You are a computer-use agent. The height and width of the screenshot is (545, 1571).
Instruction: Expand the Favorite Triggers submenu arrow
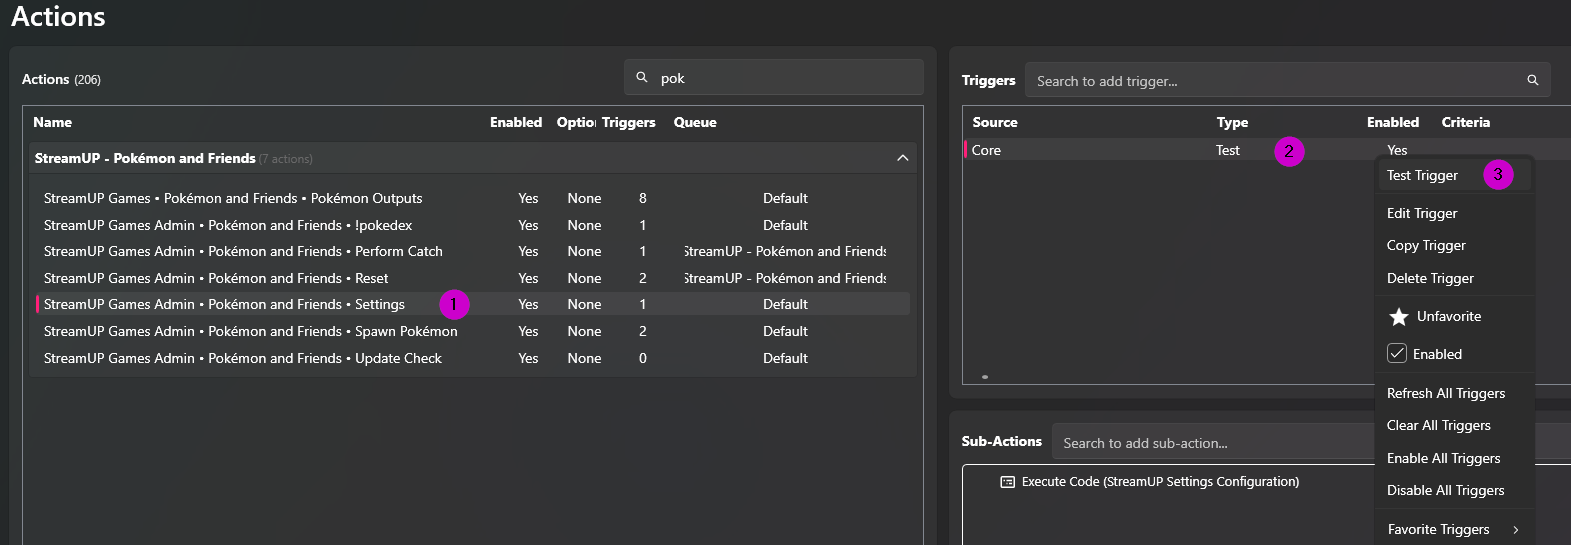(x=1516, y=530)
